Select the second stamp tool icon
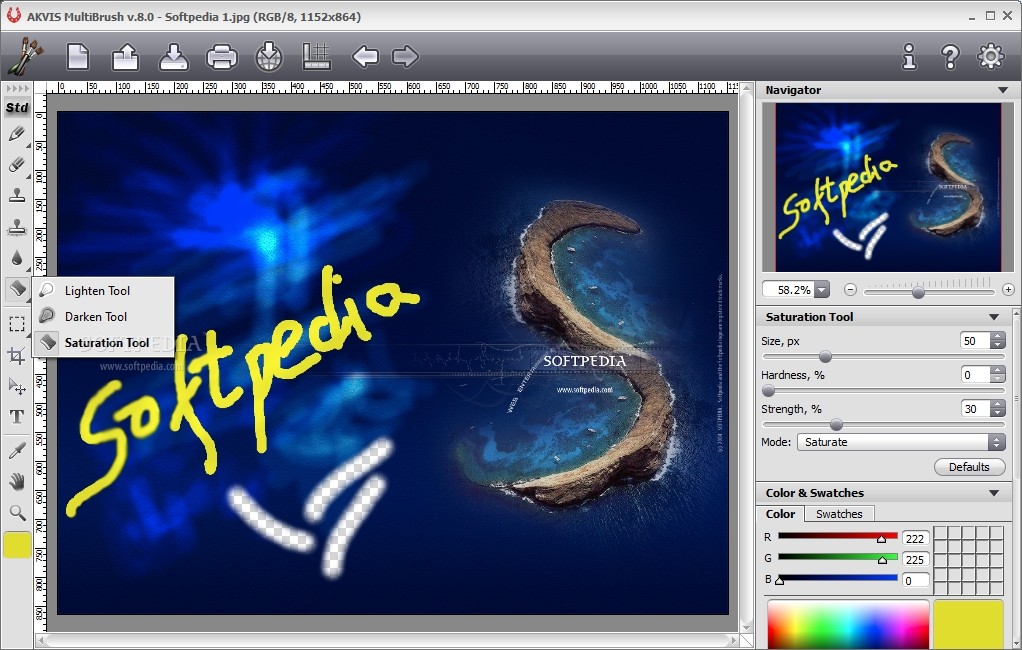This screenshot has height=650, width=1022. [x=16, y=226]
